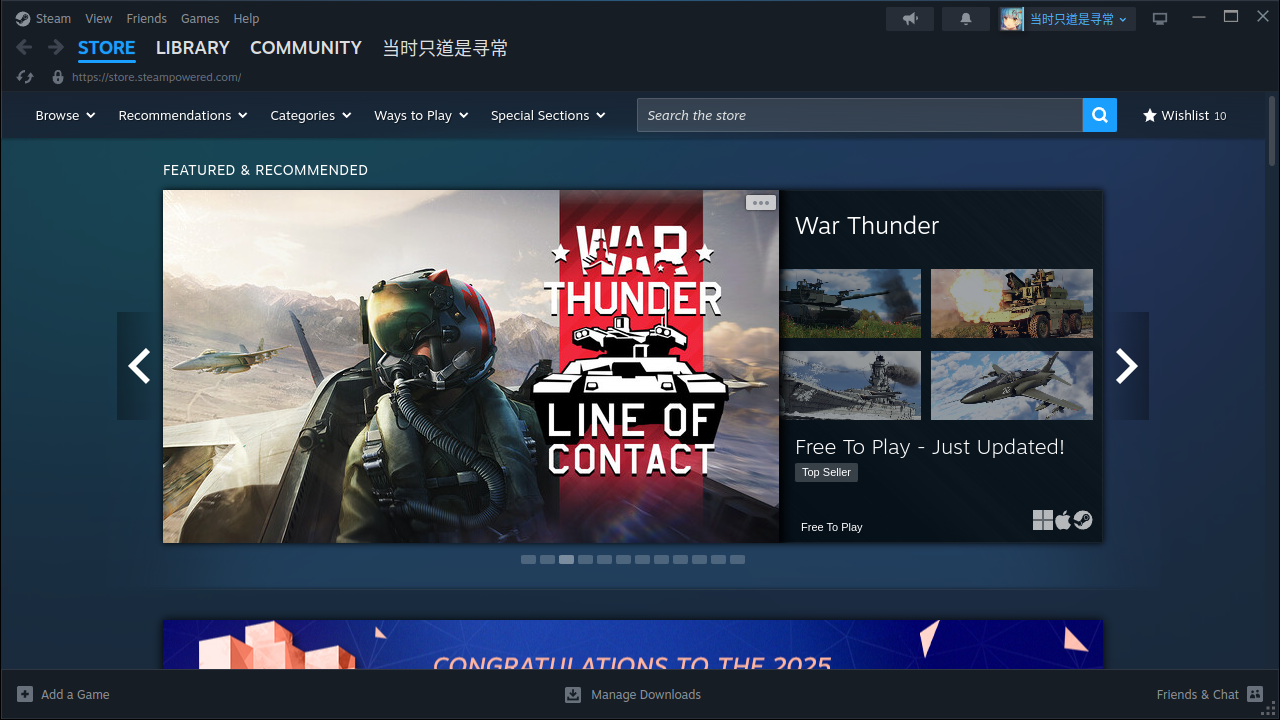Viewport: 1280px width, 720px height.
Task: Open the Special Sections dropdown
Action: click(x=547, y=115)
